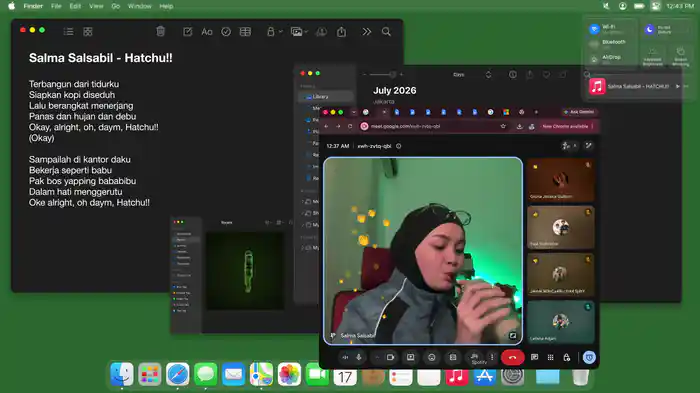700x393 pixels.
Task: Play Salma Salsabil - HATCHU!! in Control Center
Action: tap(678, 86)
